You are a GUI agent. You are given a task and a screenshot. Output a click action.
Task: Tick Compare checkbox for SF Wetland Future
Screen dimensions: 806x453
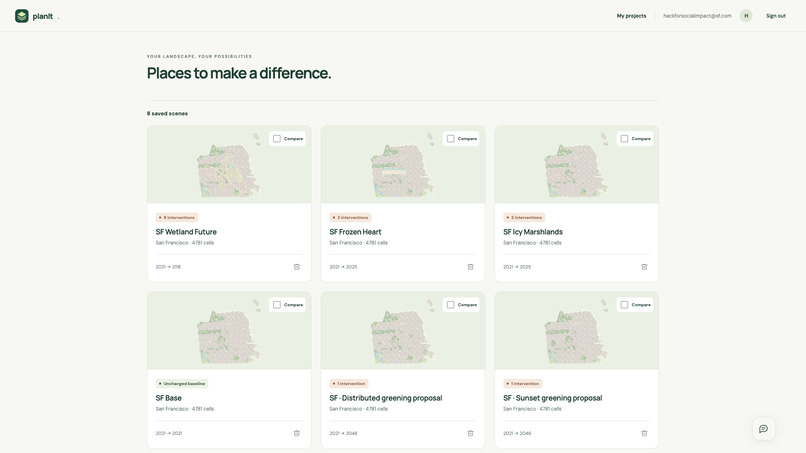click(x=277, y=139)
